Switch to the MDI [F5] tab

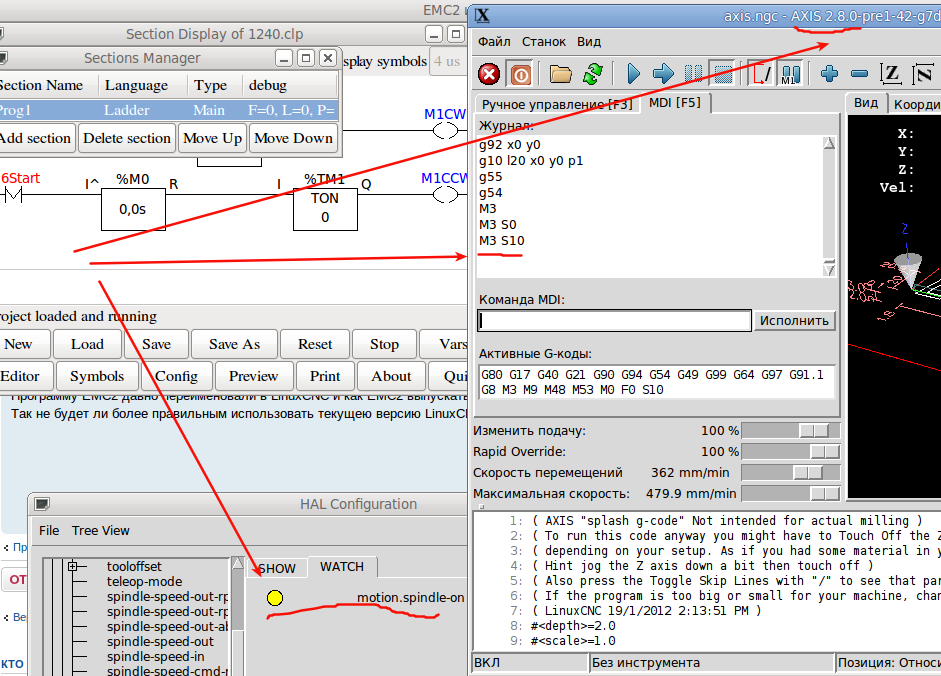[x=675, y=103]
